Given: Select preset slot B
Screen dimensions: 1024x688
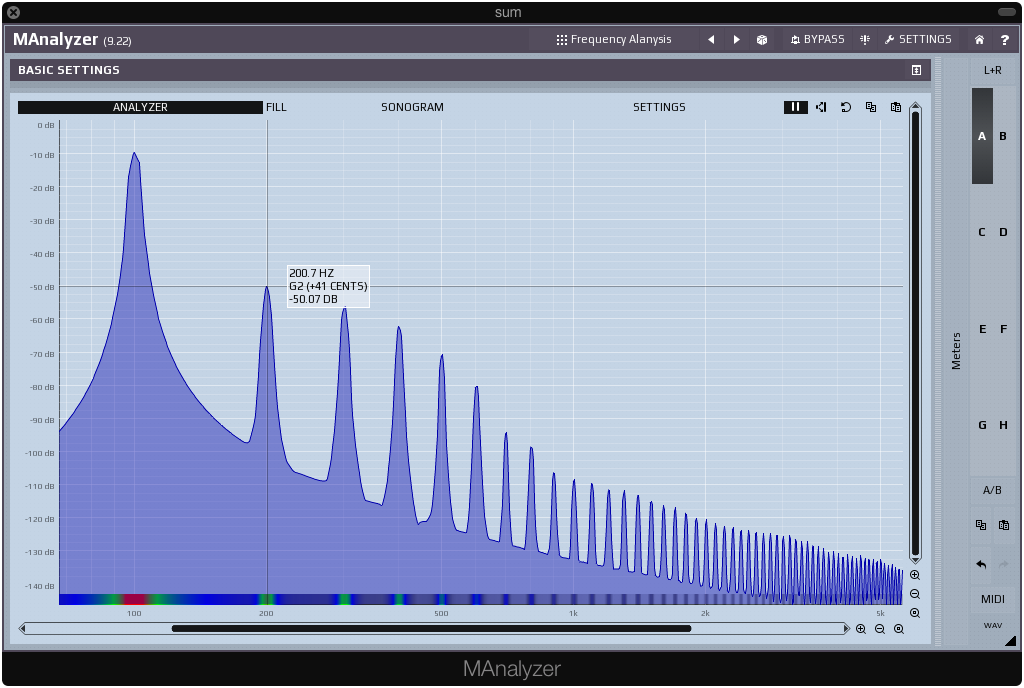Looking at the screenshot, I should (x=1003, y=136).
